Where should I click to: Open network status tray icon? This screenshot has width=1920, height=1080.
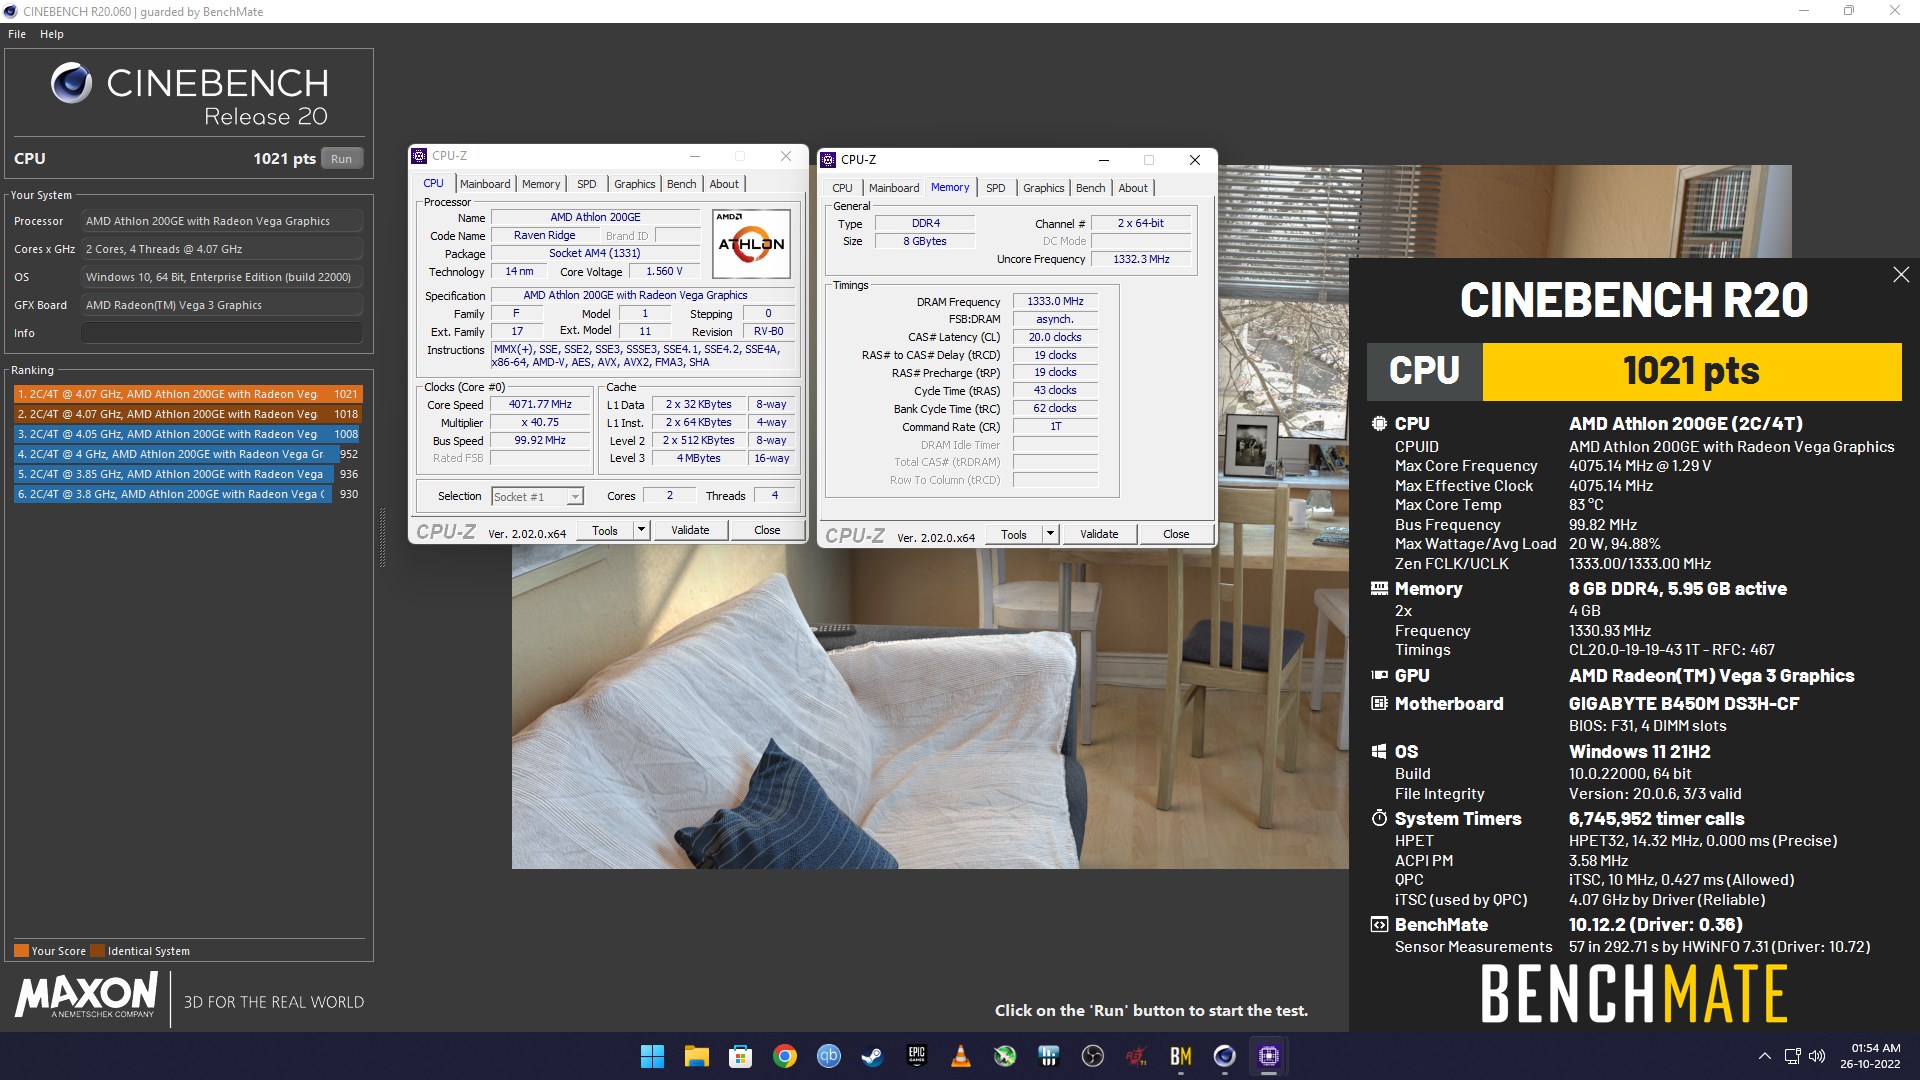[1792, 1056]
